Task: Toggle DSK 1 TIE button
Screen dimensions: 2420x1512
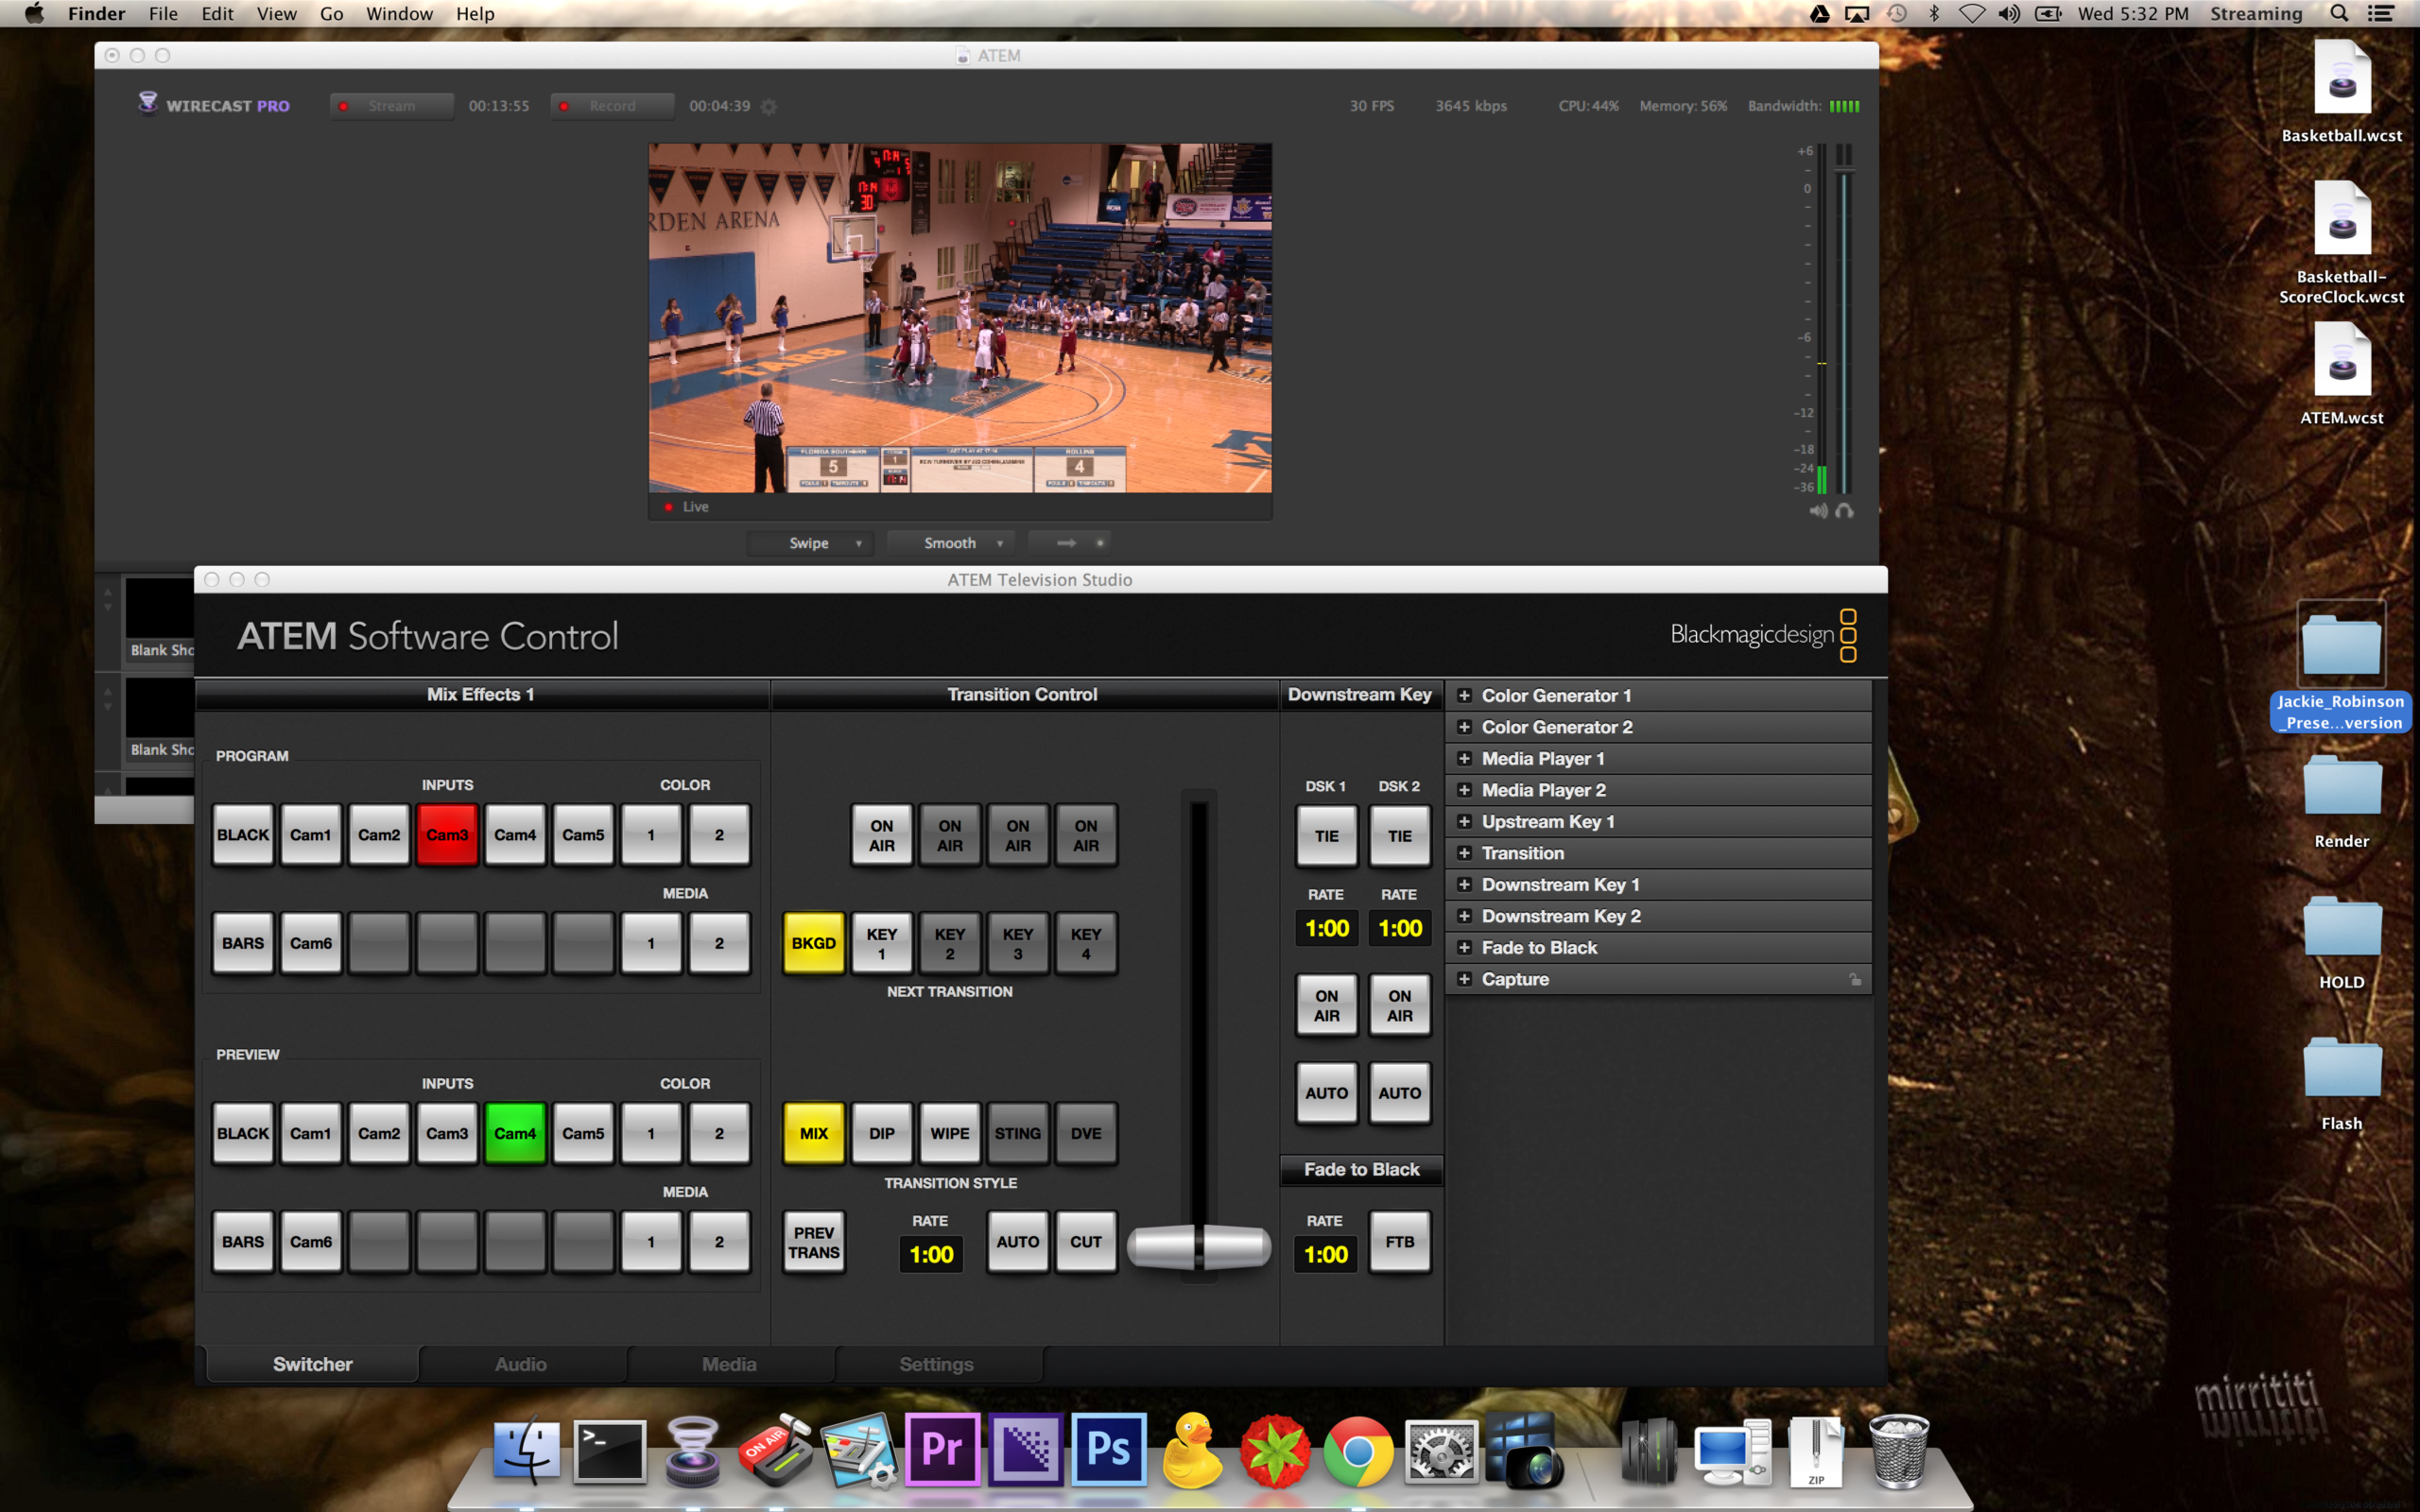Action: pos(1326,836)
